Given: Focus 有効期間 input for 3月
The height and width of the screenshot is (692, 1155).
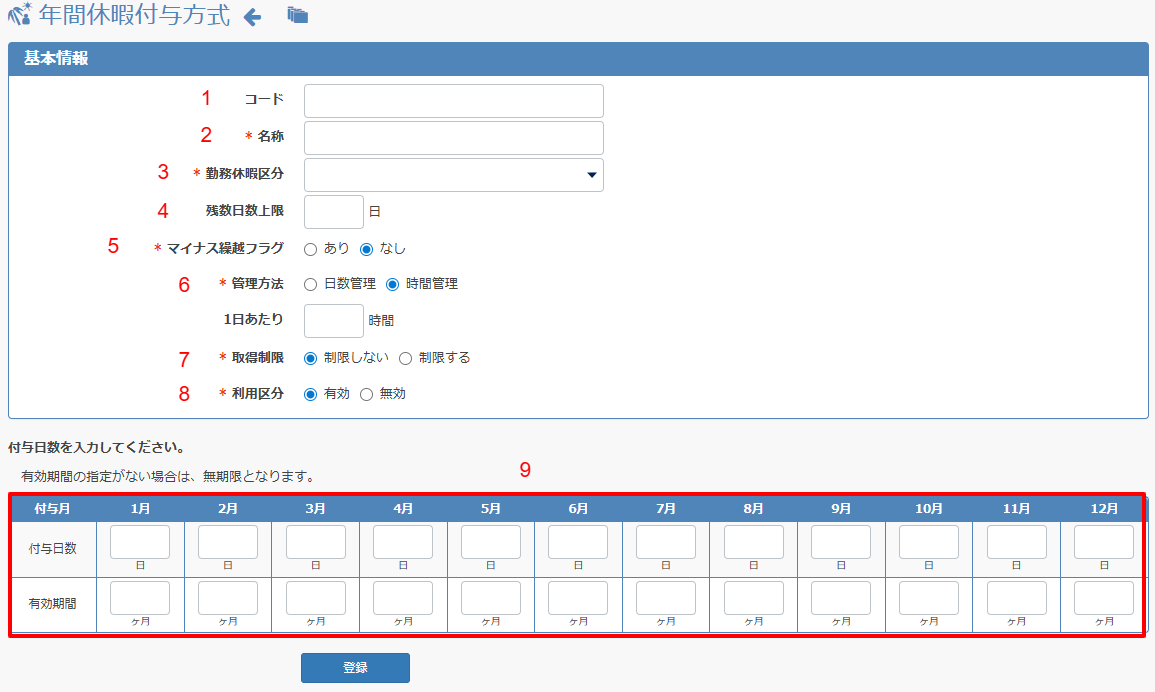Looking at the screenshot, I should tap(315, 598).
